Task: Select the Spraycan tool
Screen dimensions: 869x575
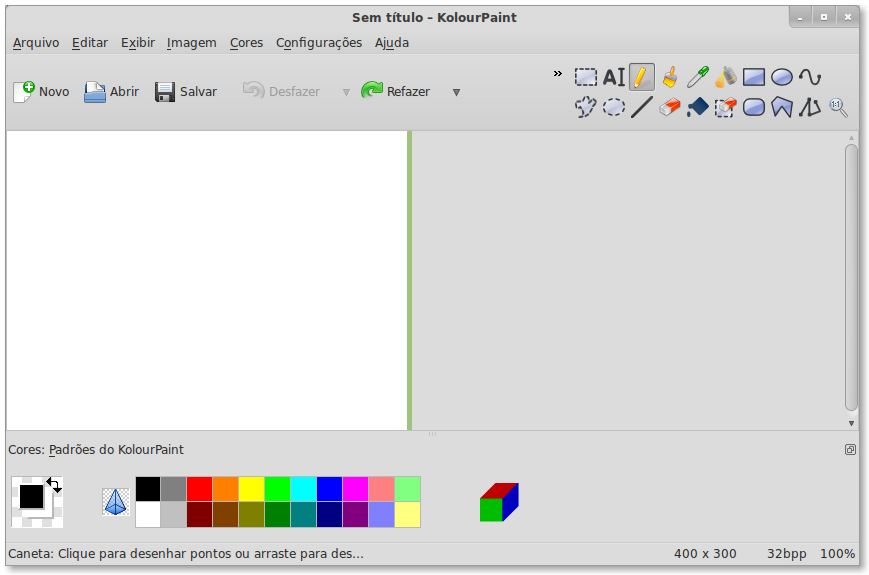Action: [725, 77]
